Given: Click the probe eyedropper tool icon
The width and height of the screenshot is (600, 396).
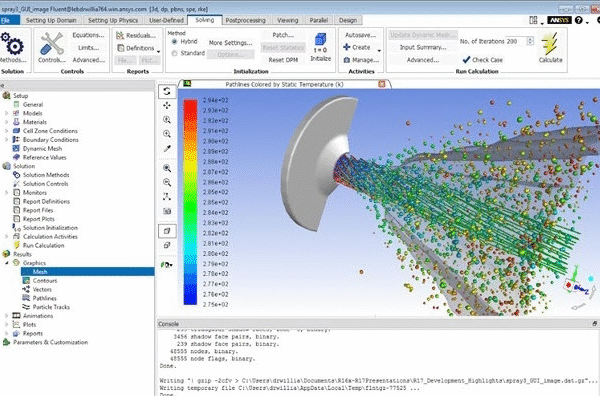Looking at the screenshot, I should pos(167,148).
